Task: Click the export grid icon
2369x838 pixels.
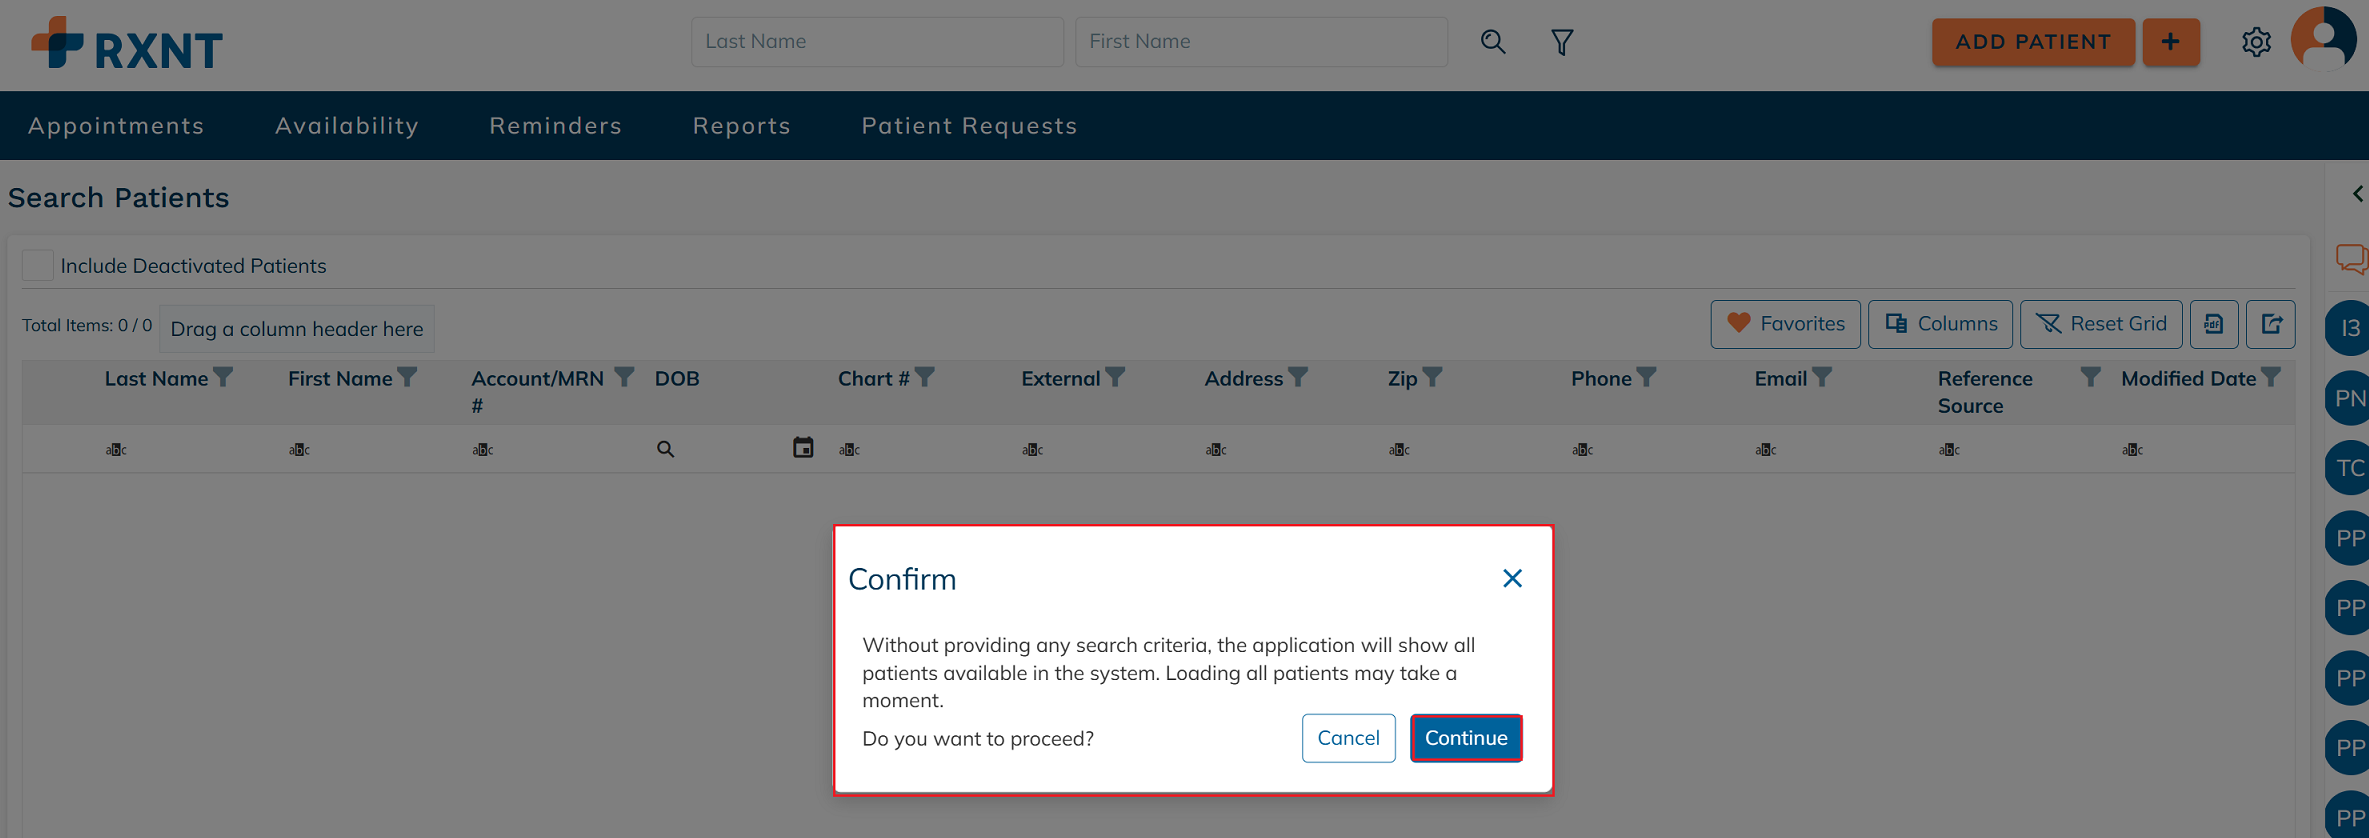Action: [x=2271, y=324]
